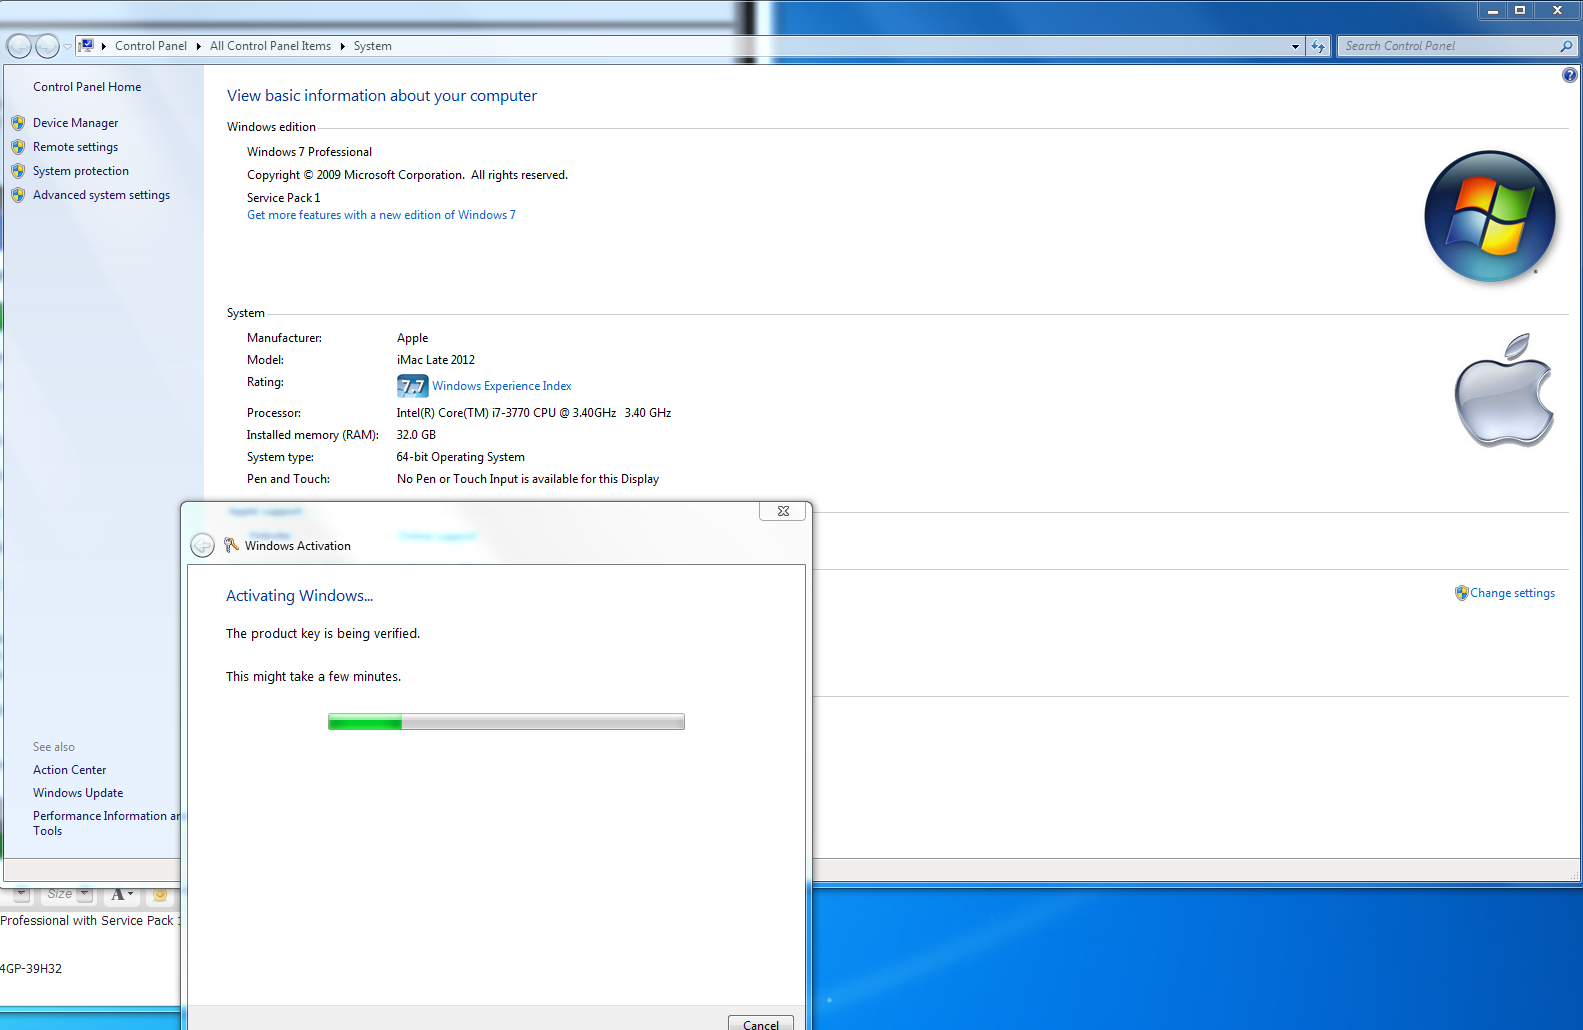Go back in the Control Panel window

pyautogui.click(x=19, y=46)
